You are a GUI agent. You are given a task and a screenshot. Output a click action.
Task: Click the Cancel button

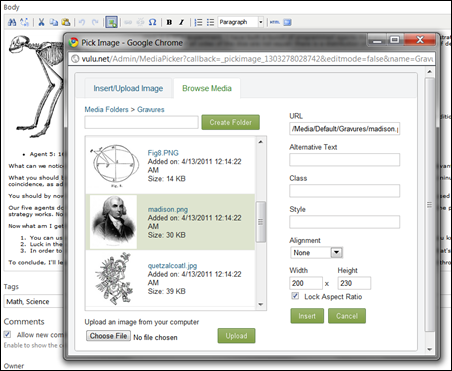coord(347,316)
